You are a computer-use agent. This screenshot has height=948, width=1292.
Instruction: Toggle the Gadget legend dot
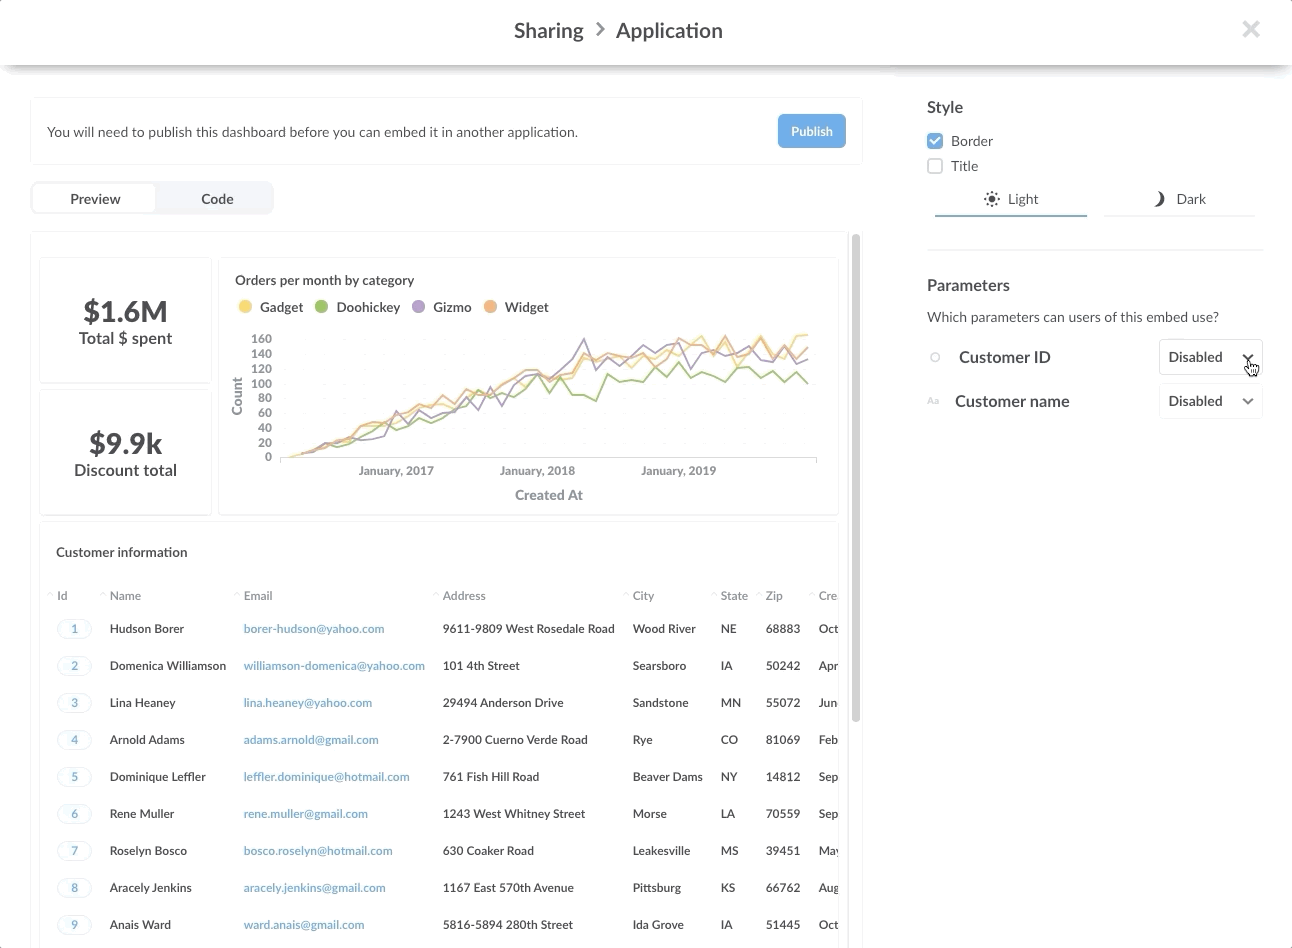[x=245, y=307]
